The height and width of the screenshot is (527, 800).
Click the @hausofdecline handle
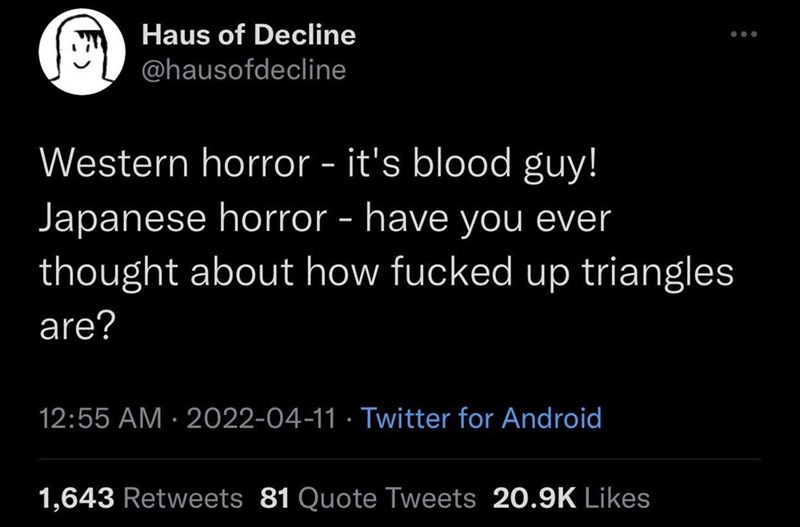(x=245, y=70)
